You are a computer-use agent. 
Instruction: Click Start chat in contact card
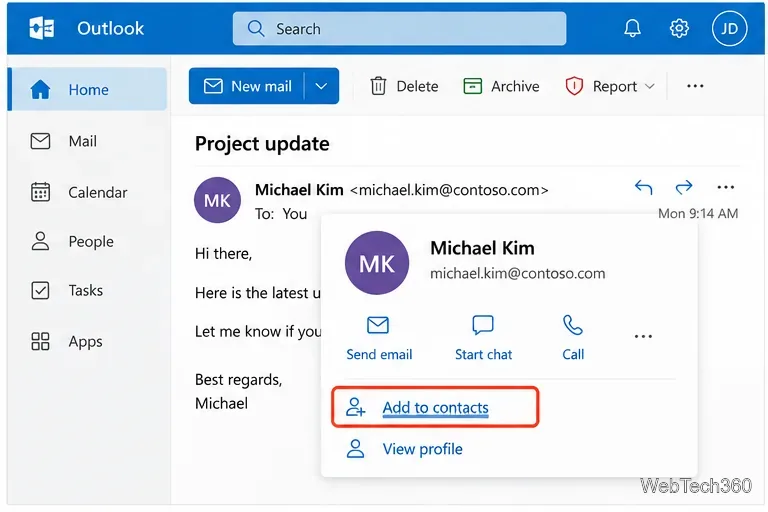tap(483, 339)
